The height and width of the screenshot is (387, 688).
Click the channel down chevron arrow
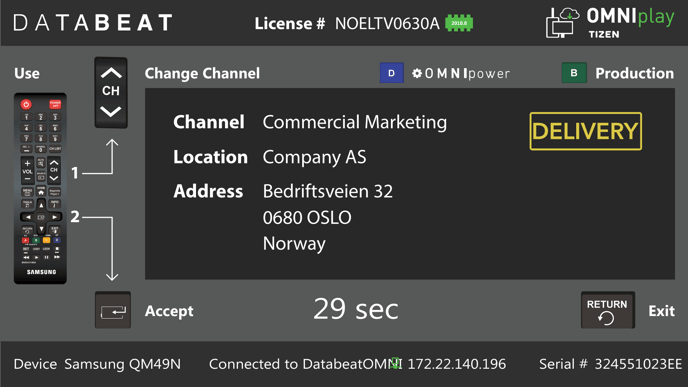(x=111, y=111)
